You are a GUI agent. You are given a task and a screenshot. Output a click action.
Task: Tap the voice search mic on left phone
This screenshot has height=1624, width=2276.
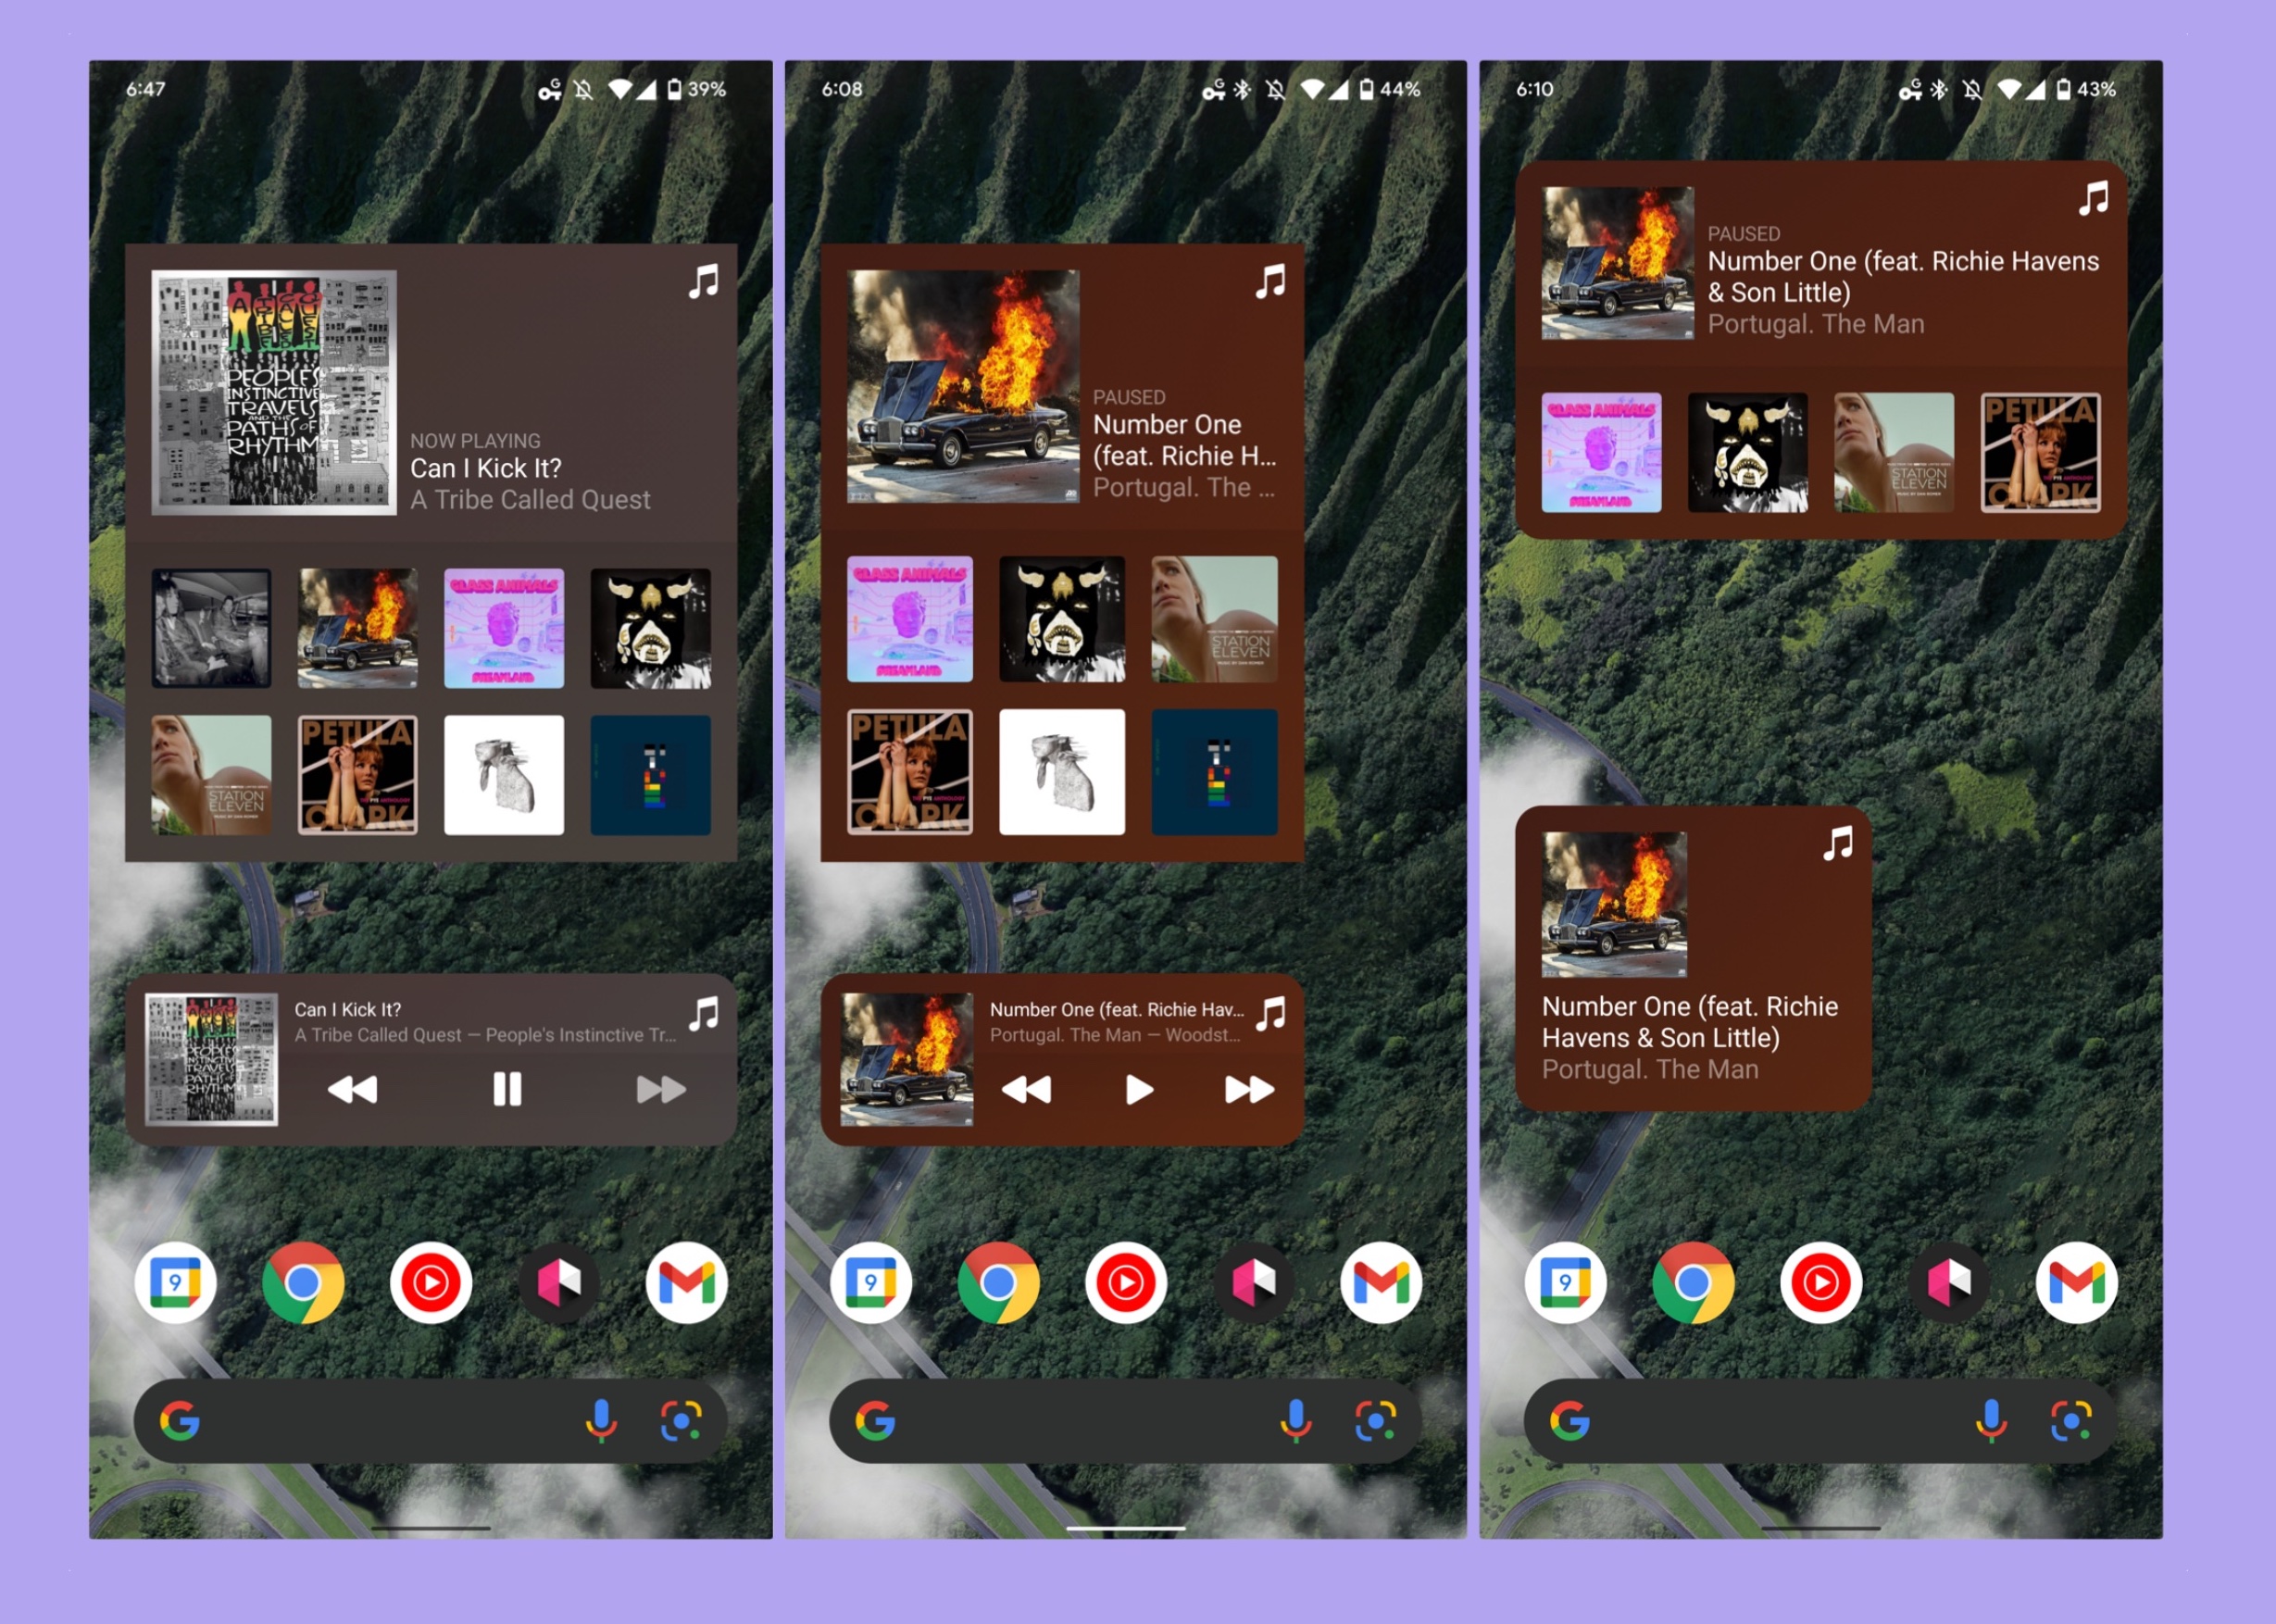point(601,1421)
